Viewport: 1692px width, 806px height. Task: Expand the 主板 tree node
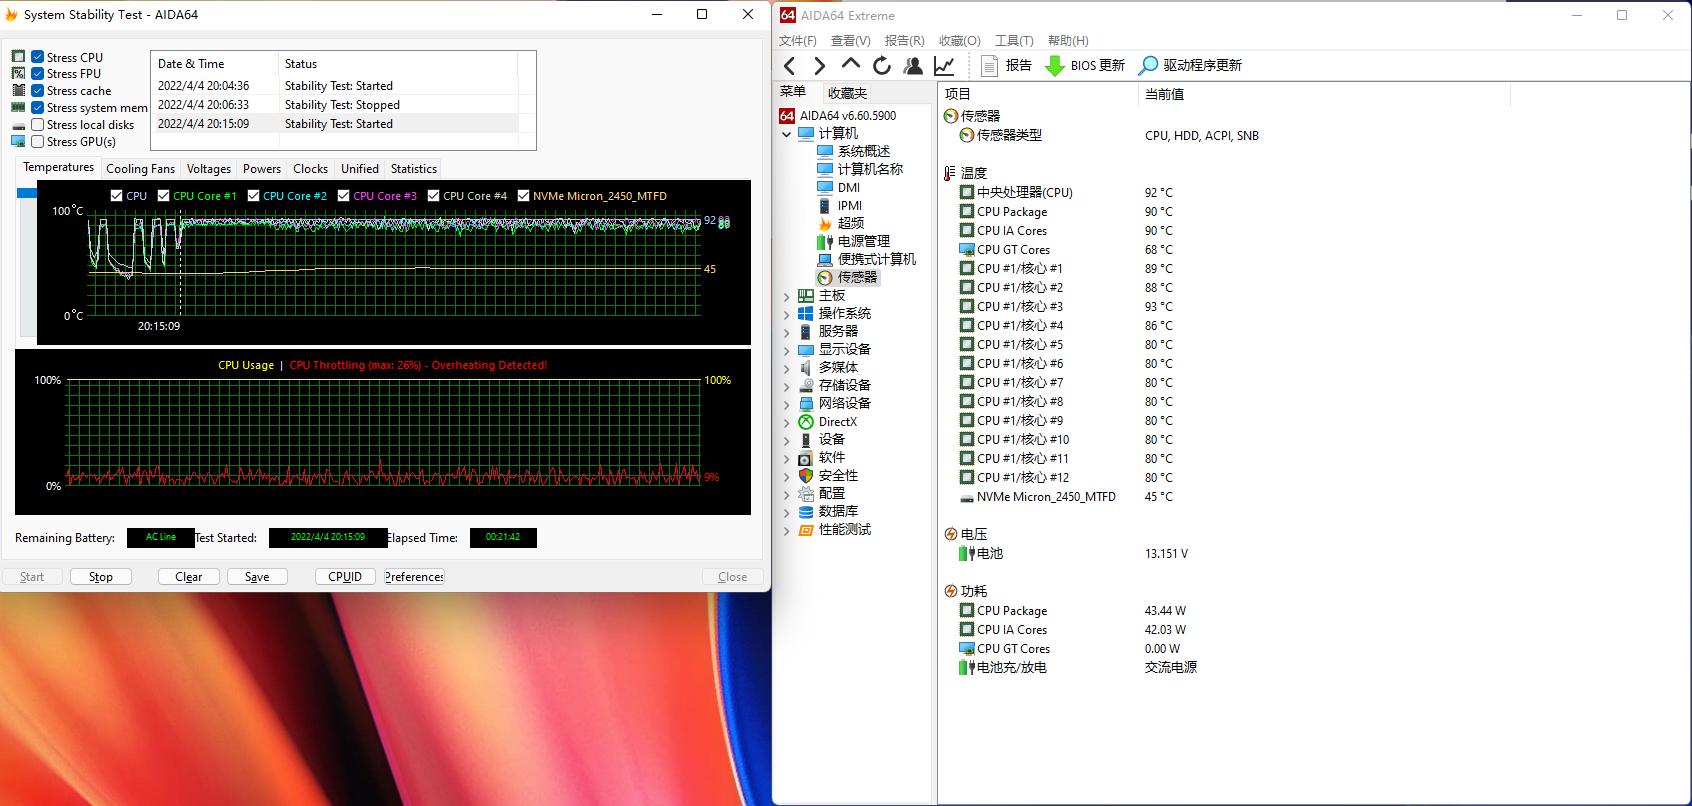787,296
